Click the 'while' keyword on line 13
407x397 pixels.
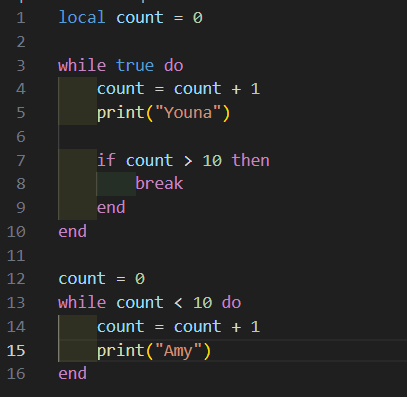coord(82,303)
